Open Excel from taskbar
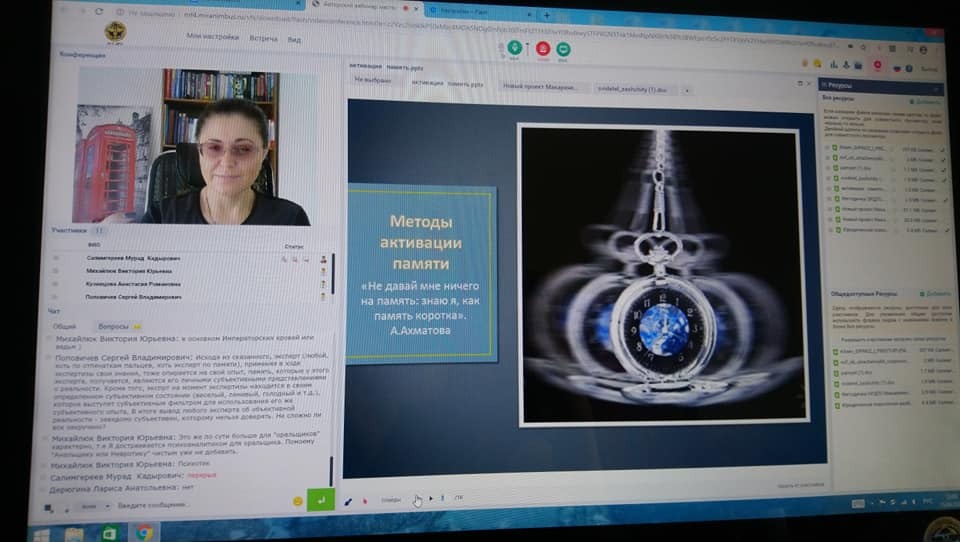This screenshot has width=960, height=542. [110, 533]
